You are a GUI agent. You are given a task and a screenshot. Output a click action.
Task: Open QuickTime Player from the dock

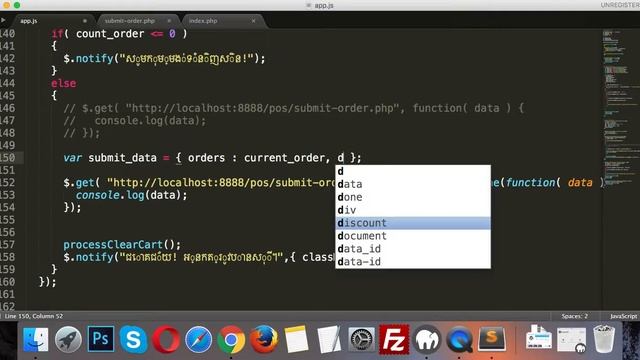(460, 340)
